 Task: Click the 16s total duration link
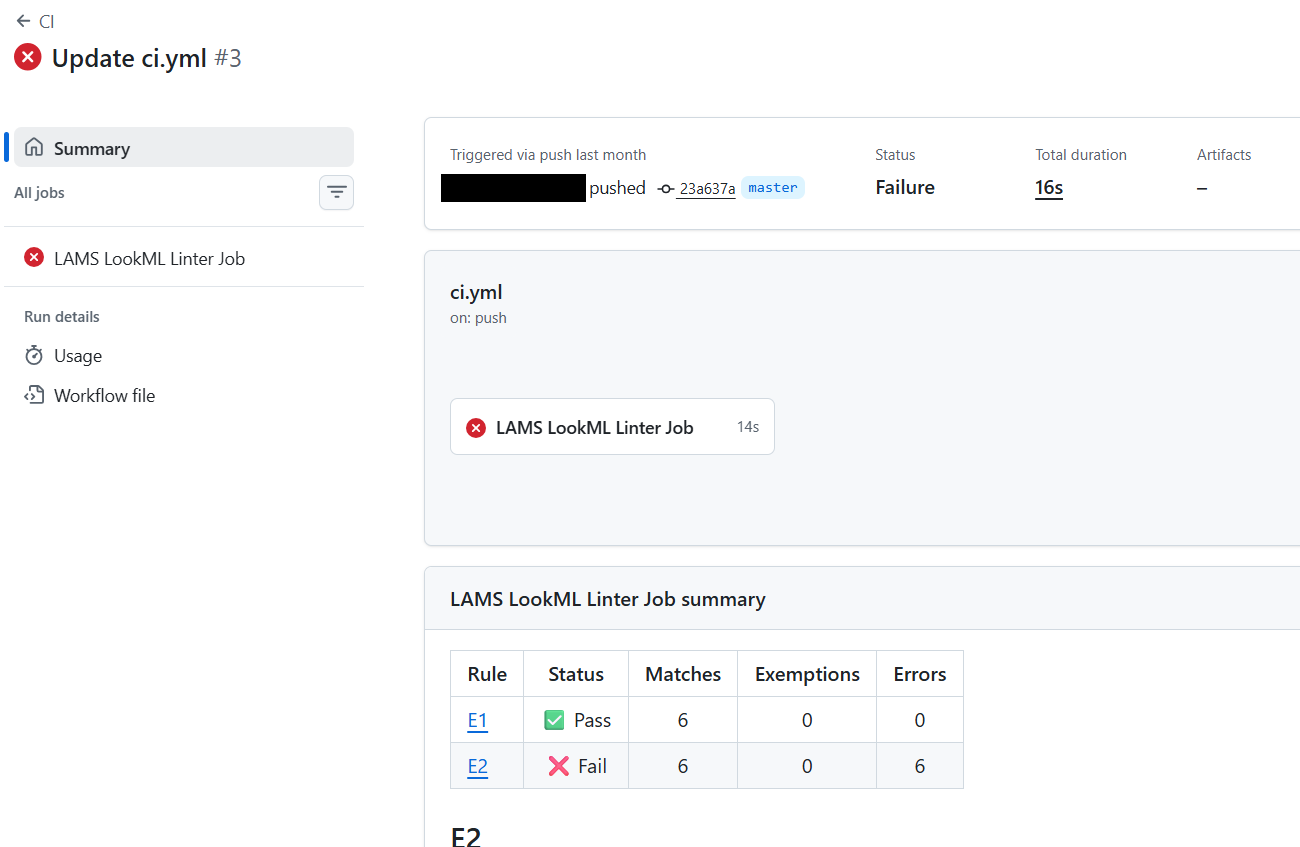click(1048, 187)
